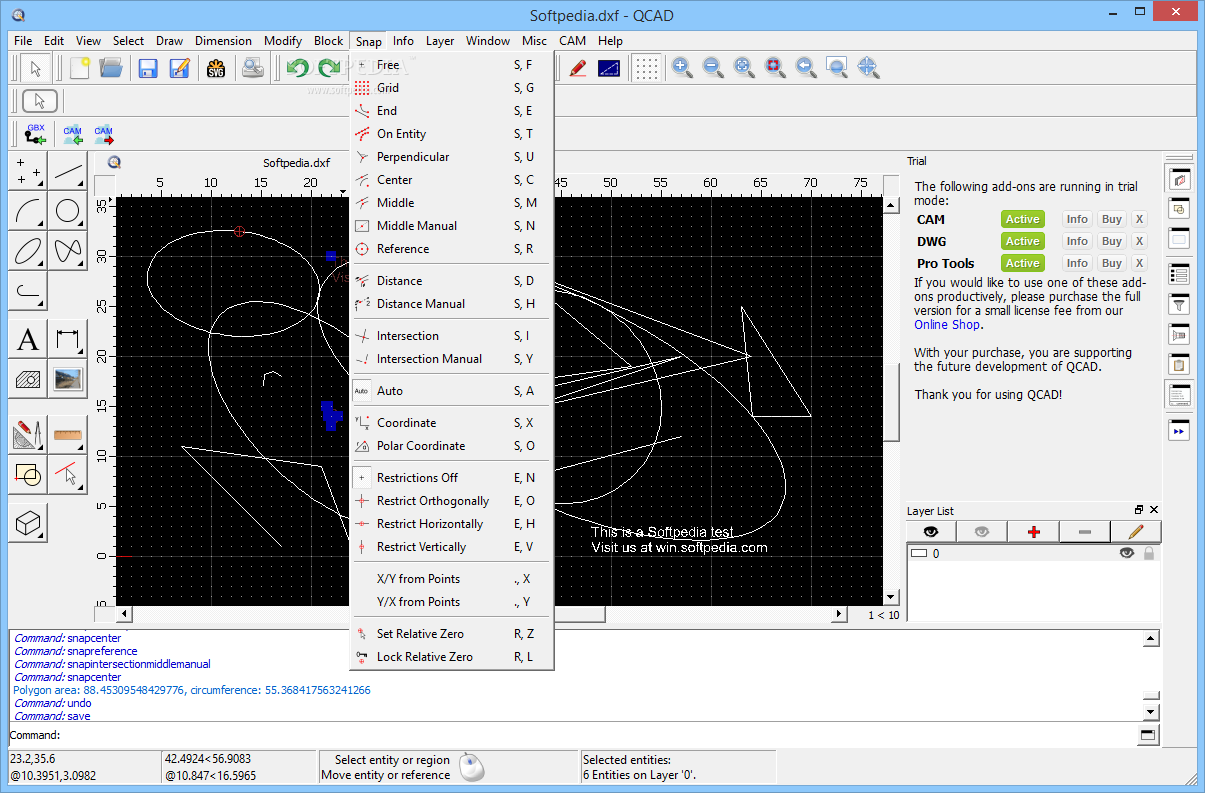
Task: Click the red pencil draft mode icon
Action: [x=578, y=68]
